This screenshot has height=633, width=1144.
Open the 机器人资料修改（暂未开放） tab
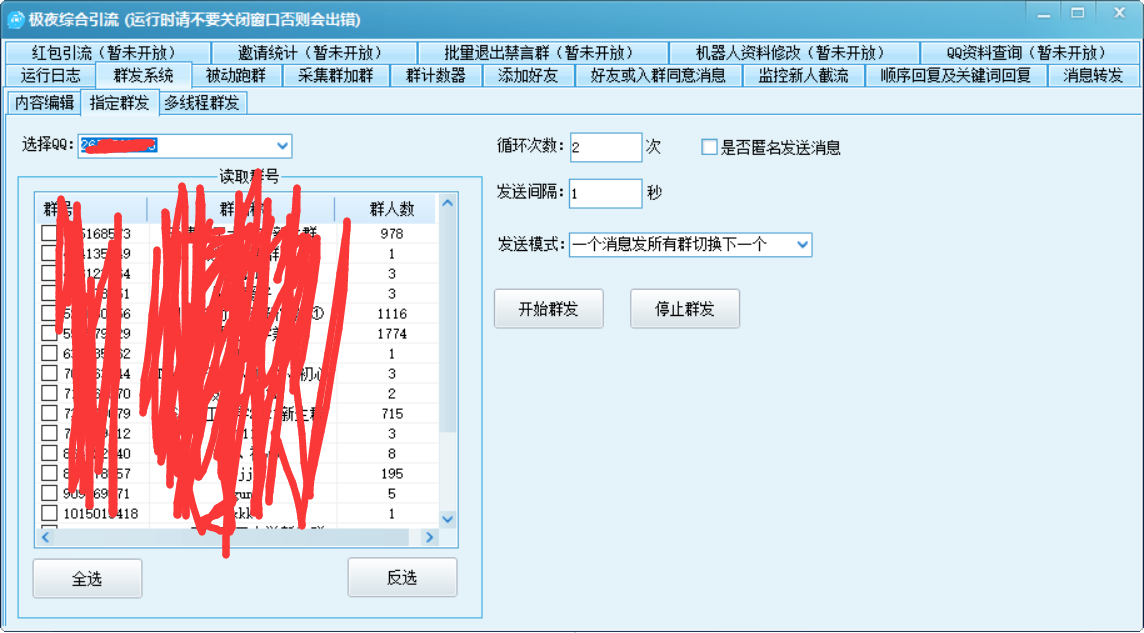(794, 53)
